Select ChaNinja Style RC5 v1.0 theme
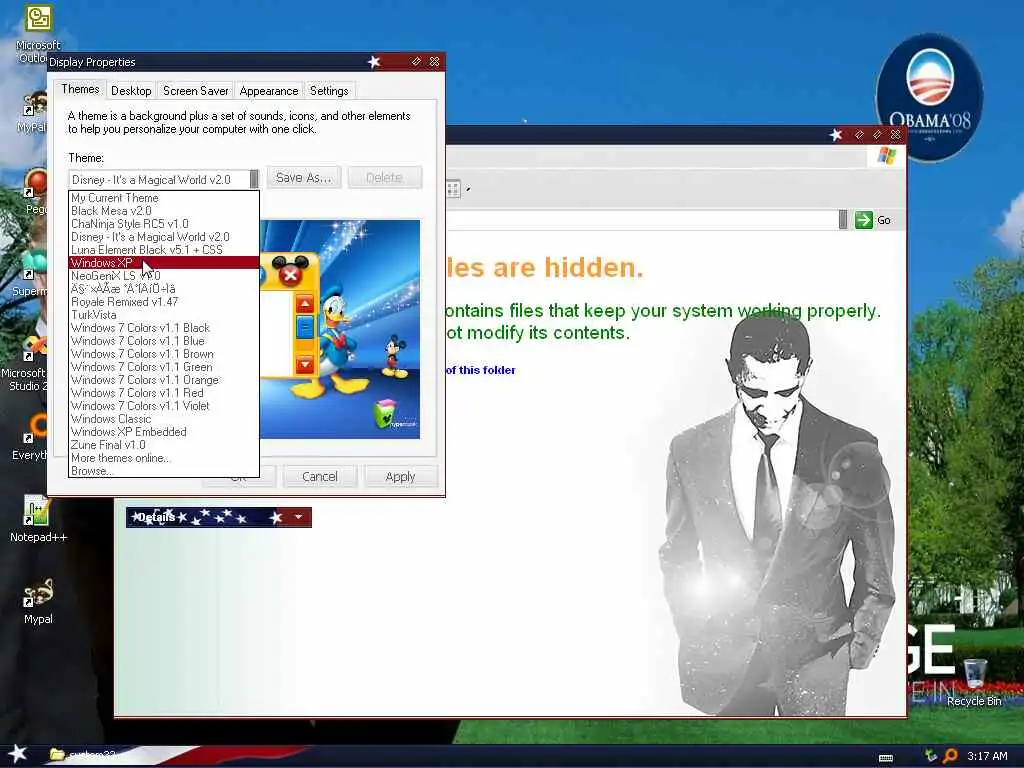This screenshot has height=768, width=1024. tap(164, 224)
